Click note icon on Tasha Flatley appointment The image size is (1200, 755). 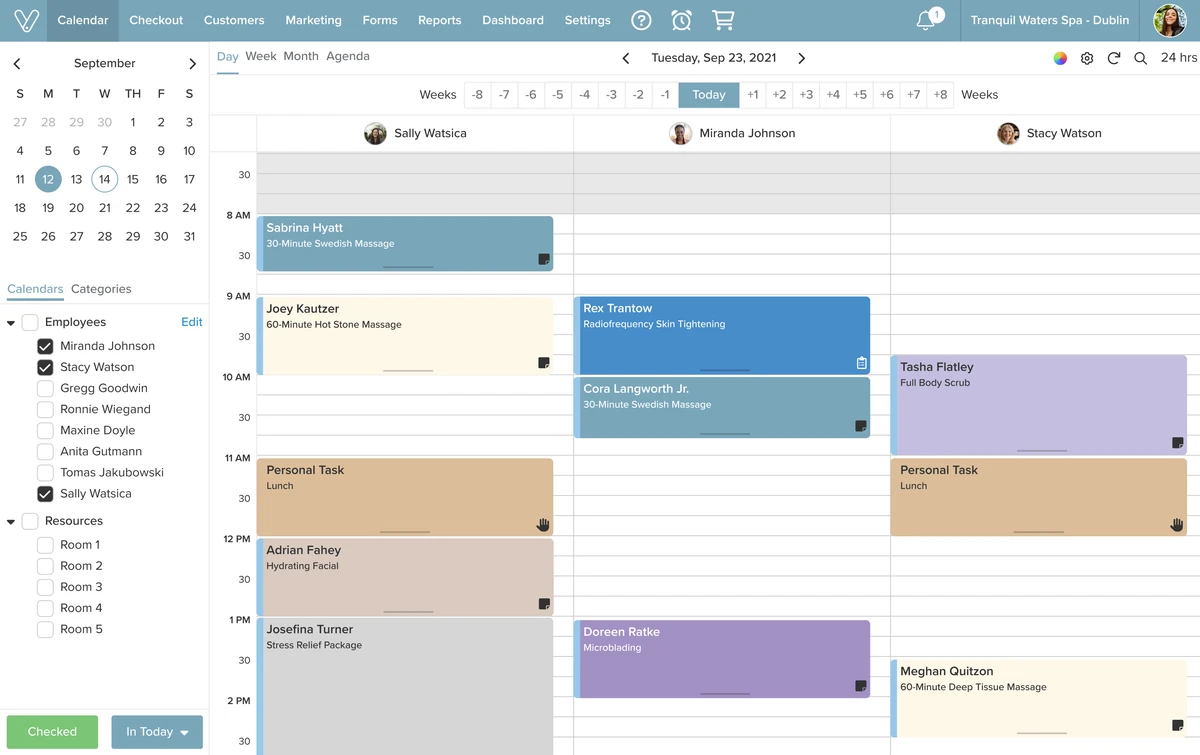tap(1178, 443)
